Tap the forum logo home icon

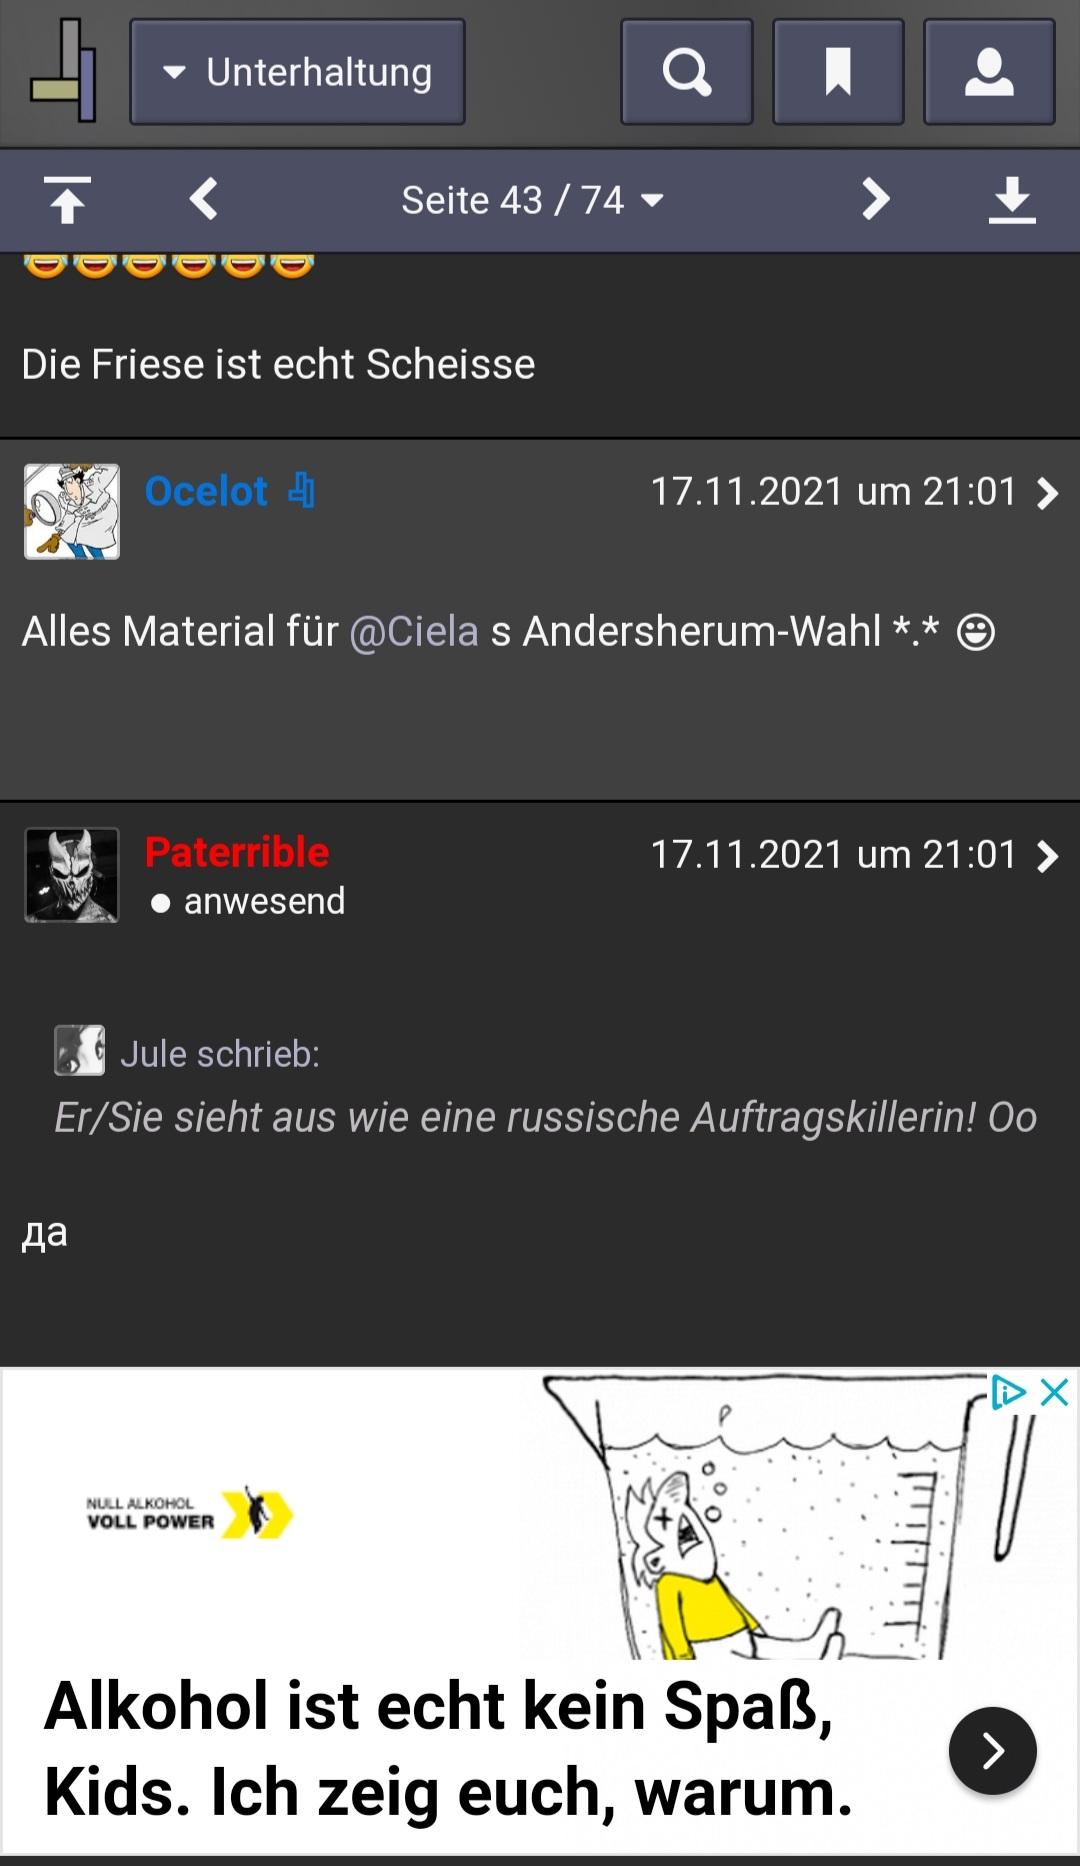pyautogui.click(x=63, y=72)
